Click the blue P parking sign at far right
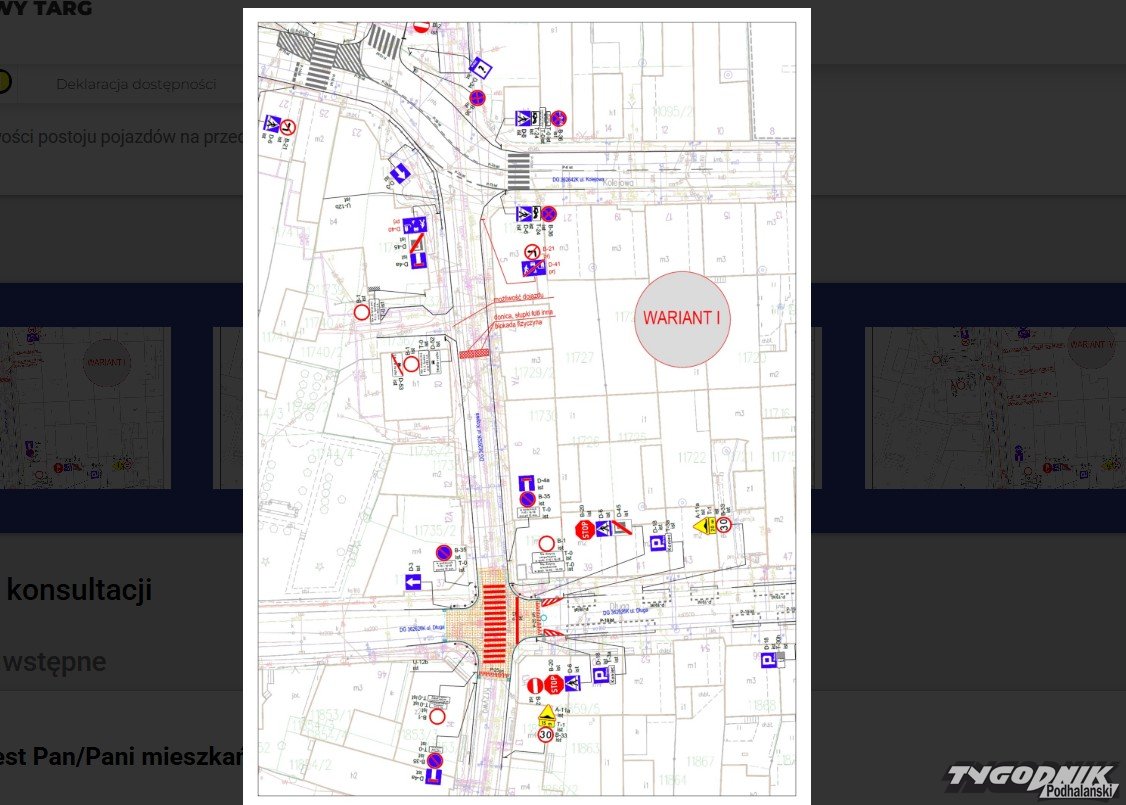This screenshot has height=805, width=1126. pos(770,661)
